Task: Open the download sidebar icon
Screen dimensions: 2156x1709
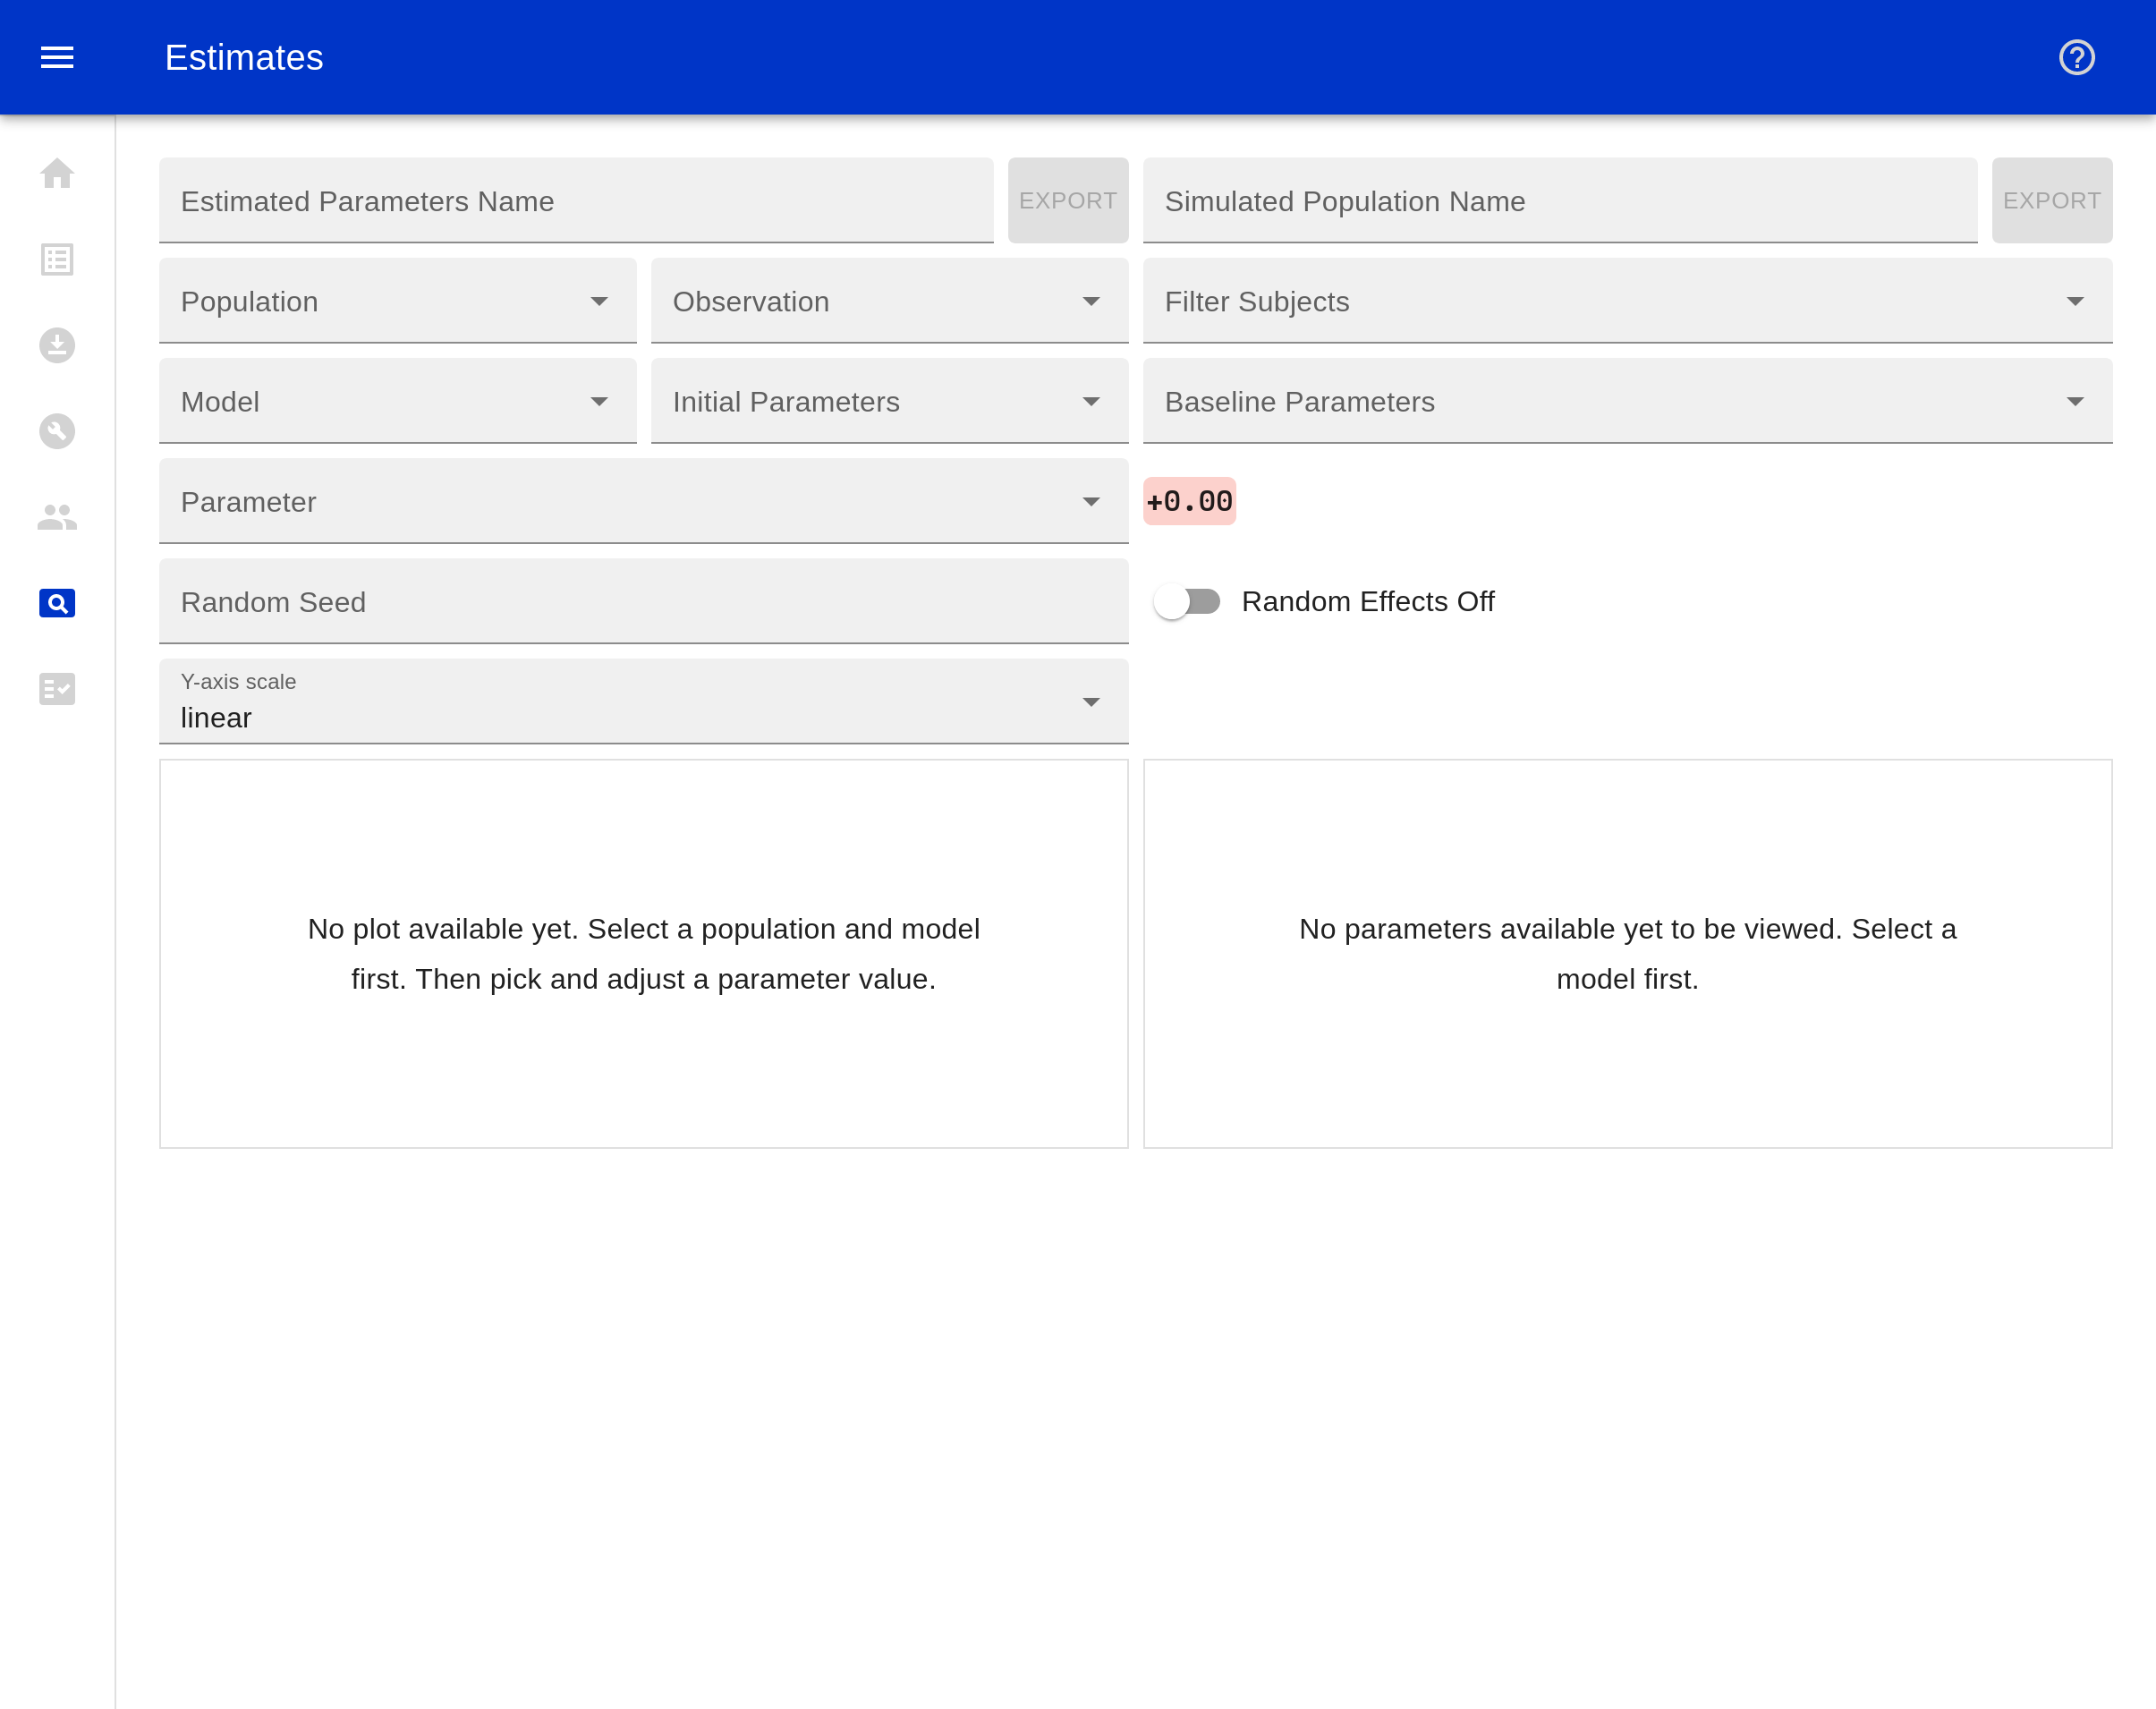Action: [57, 345]
